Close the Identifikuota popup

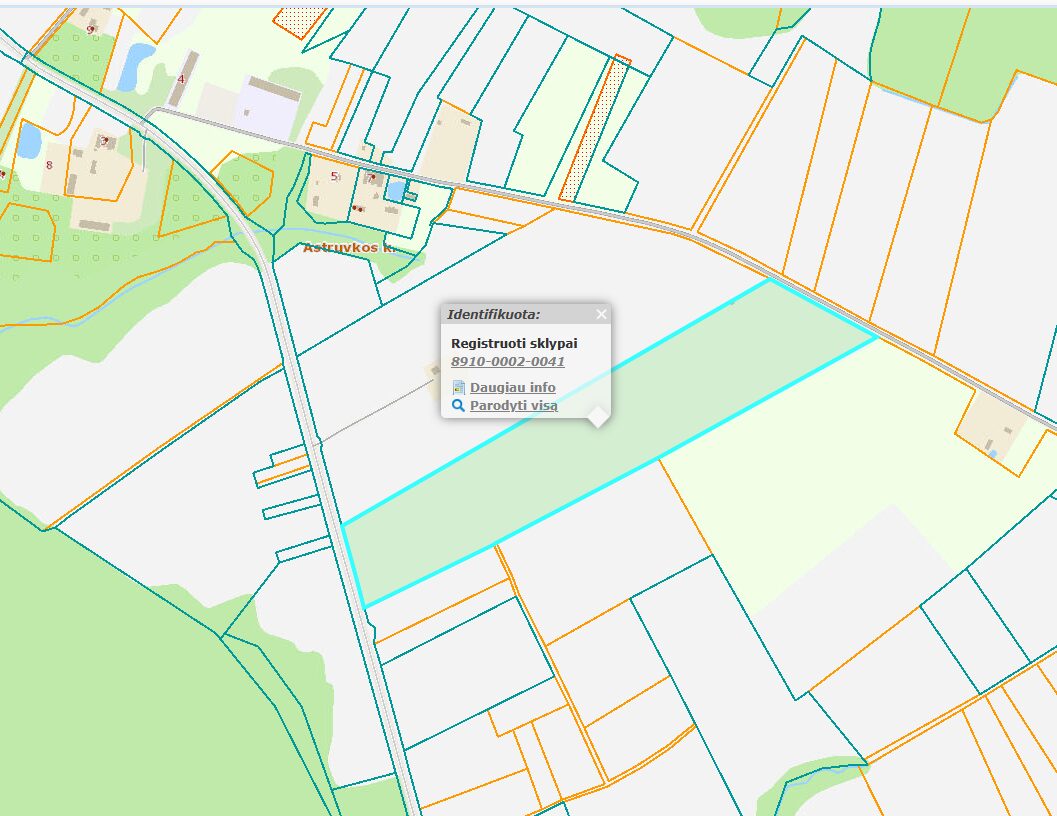pos(600,314)
